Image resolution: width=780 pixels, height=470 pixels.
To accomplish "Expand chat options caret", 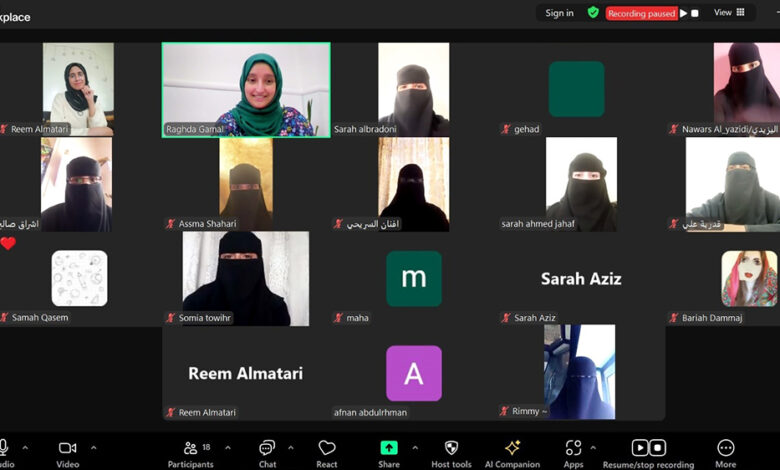I will (x=291, y=448).
